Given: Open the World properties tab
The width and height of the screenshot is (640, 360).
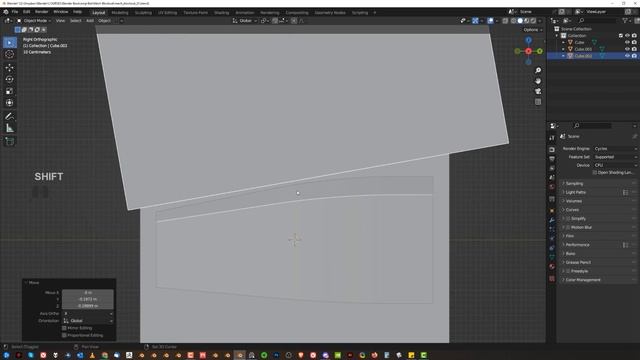Looking at the screenshot, I should pos(552,187).
